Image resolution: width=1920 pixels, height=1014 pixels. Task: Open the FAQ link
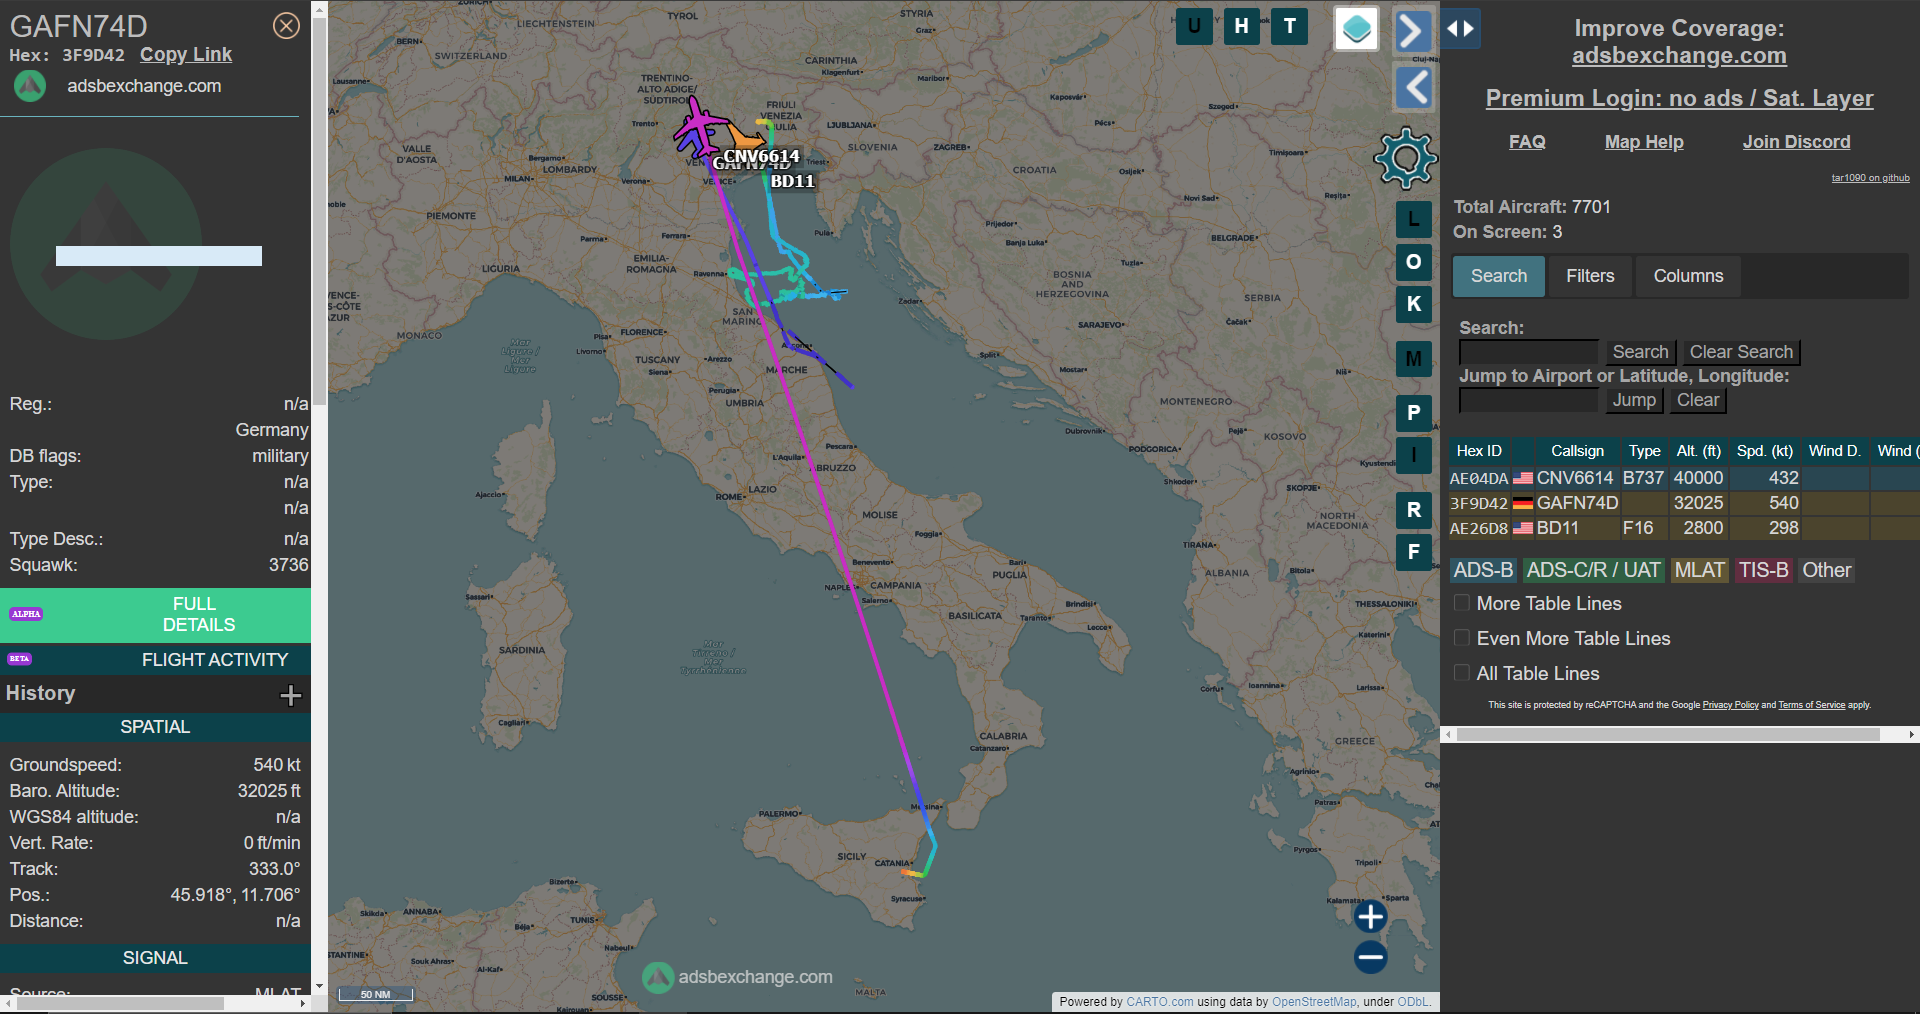coord(1527,142)
